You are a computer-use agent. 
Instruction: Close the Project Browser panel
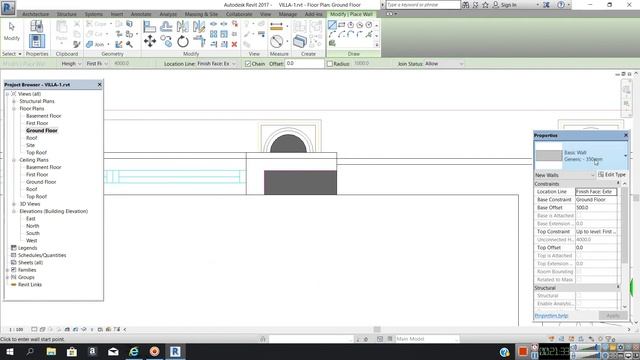(99, 84)
